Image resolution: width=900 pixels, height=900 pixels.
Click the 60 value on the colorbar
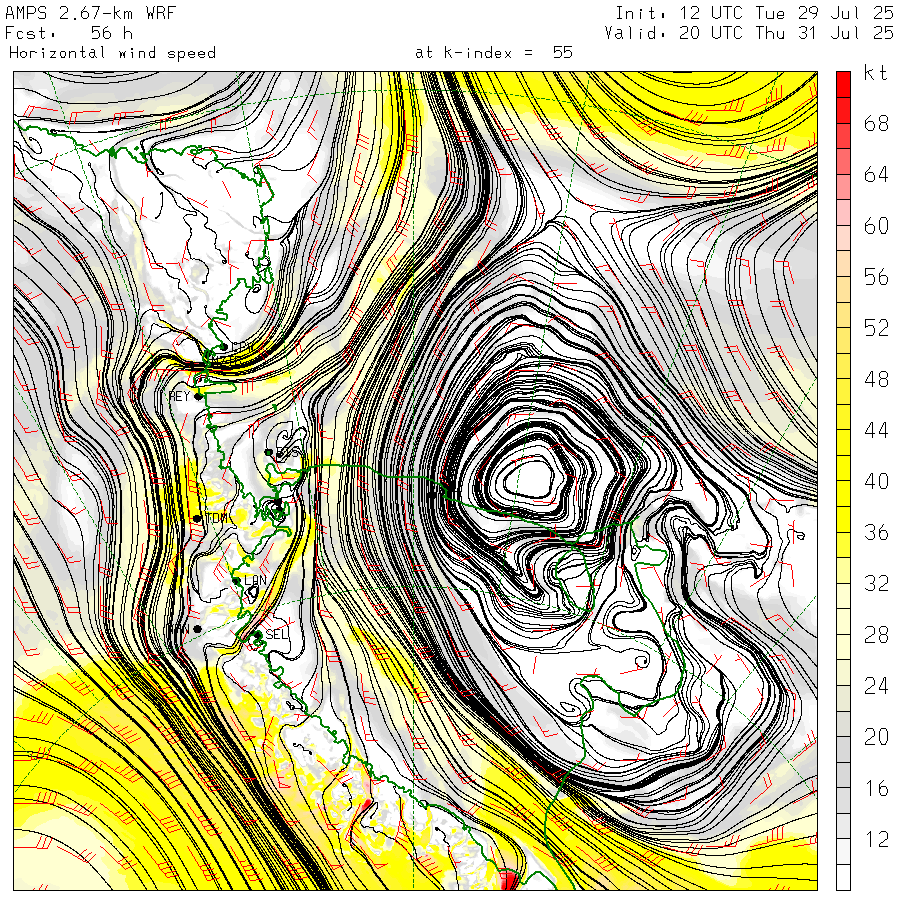point(876,226)
